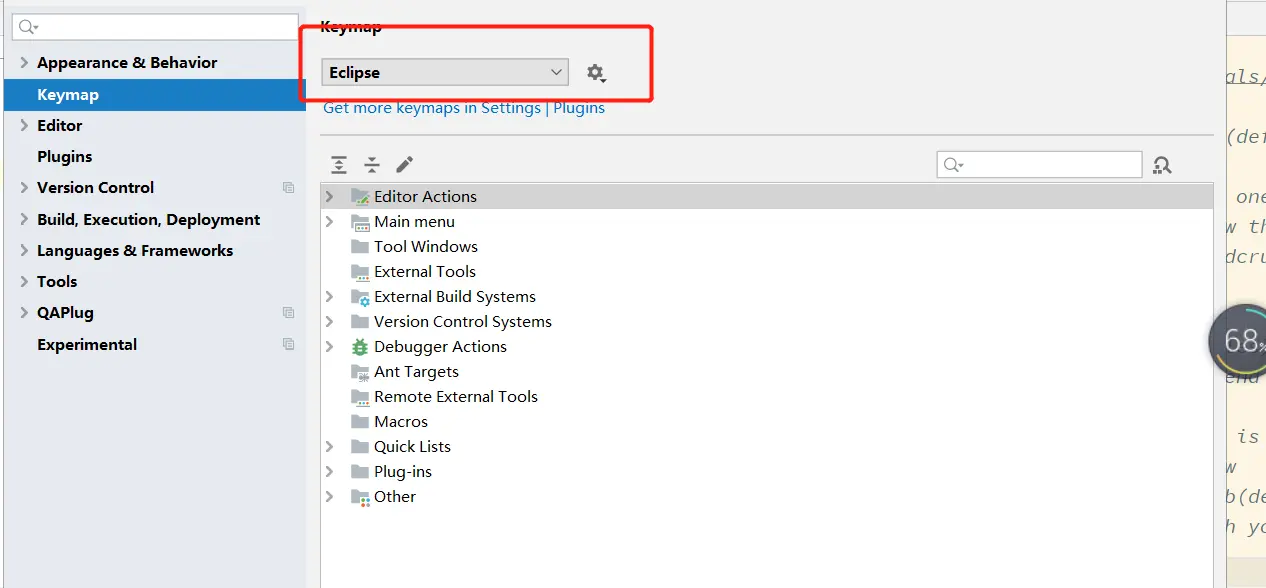Click the Macros folder icon
Image resolution: width=1266 pixels, height=588 pixels.
click(x=360, y=422)
